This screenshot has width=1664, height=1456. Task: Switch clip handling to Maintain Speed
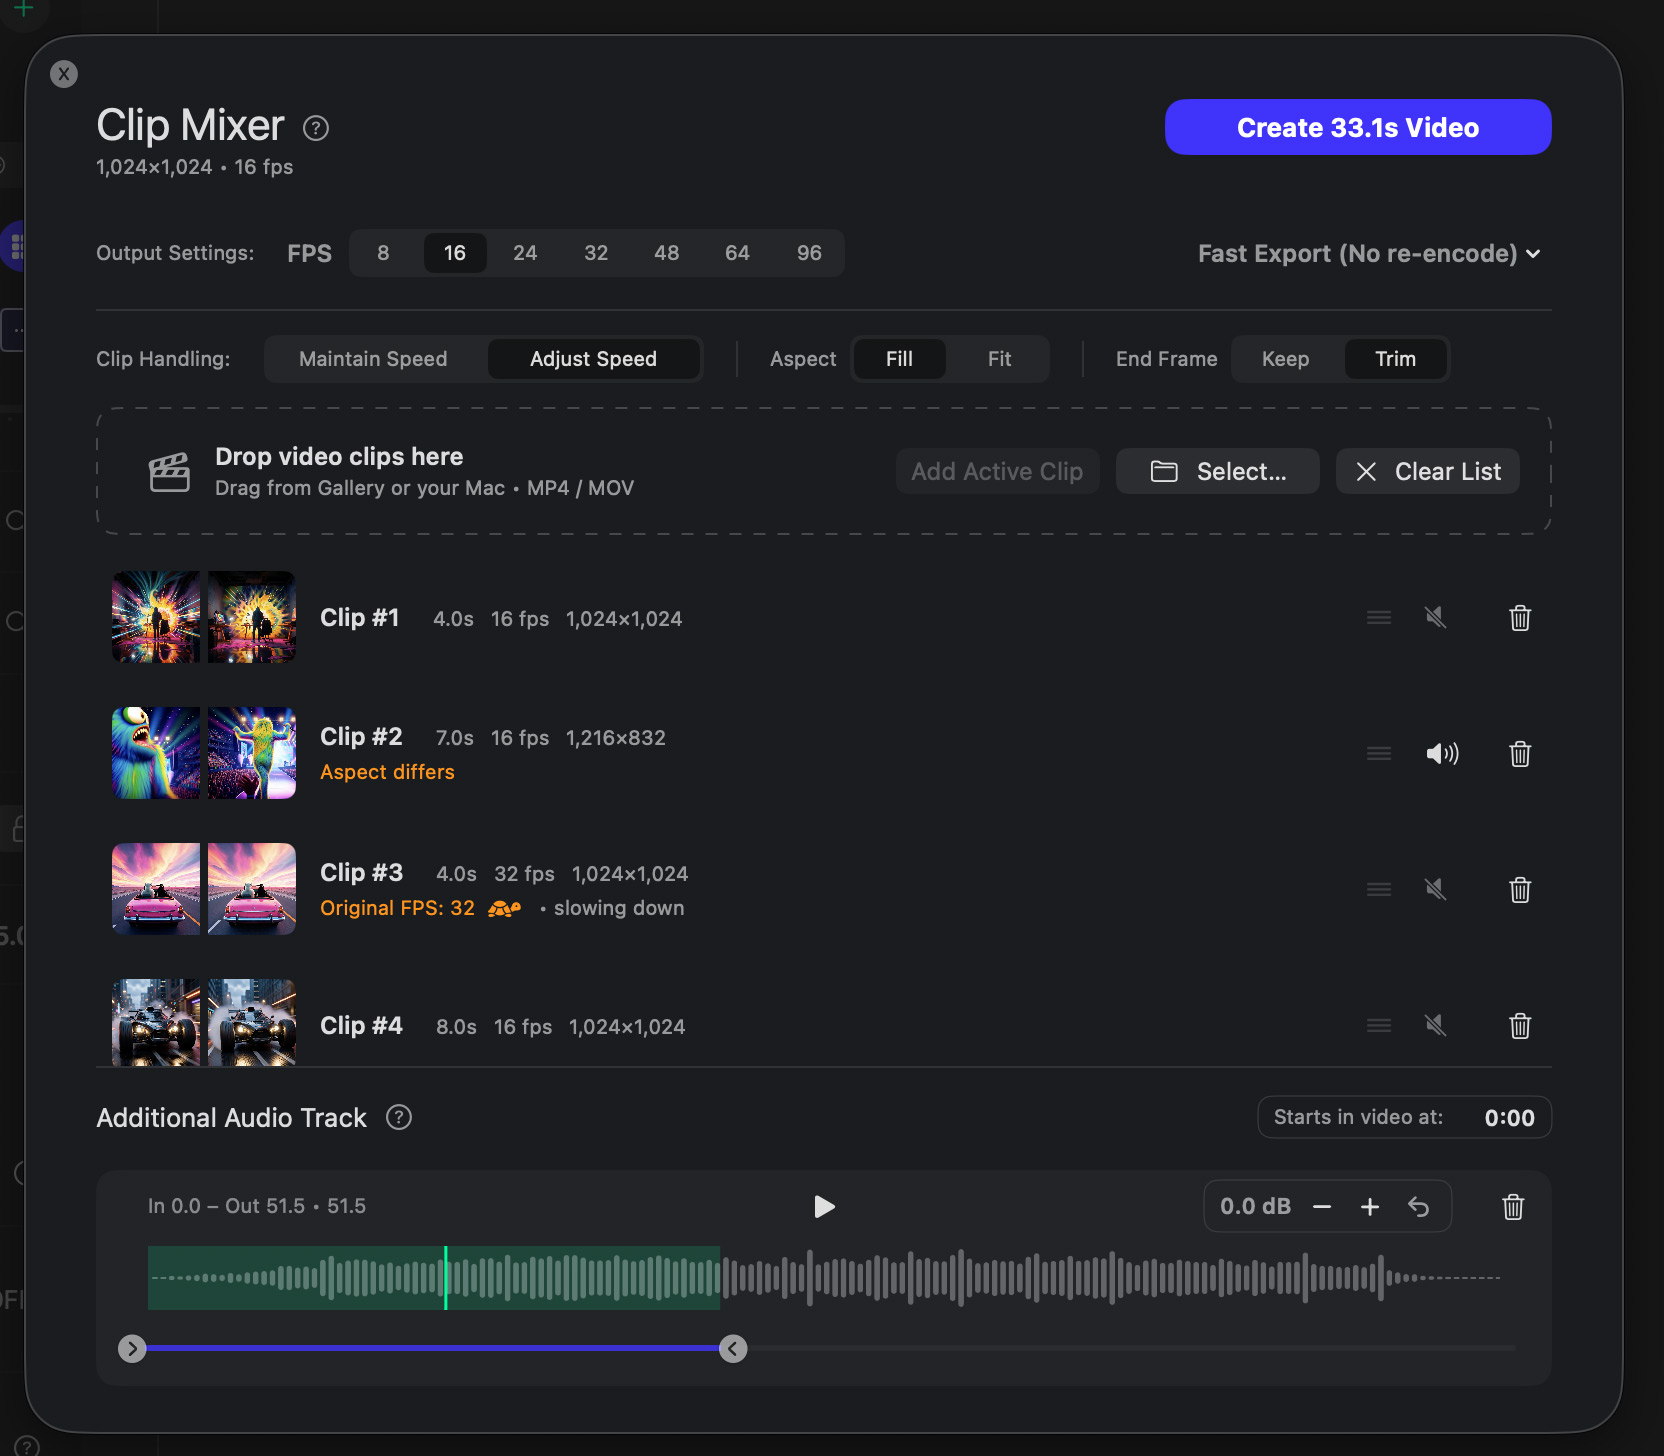pyautogui.click(x=373, y=359)
